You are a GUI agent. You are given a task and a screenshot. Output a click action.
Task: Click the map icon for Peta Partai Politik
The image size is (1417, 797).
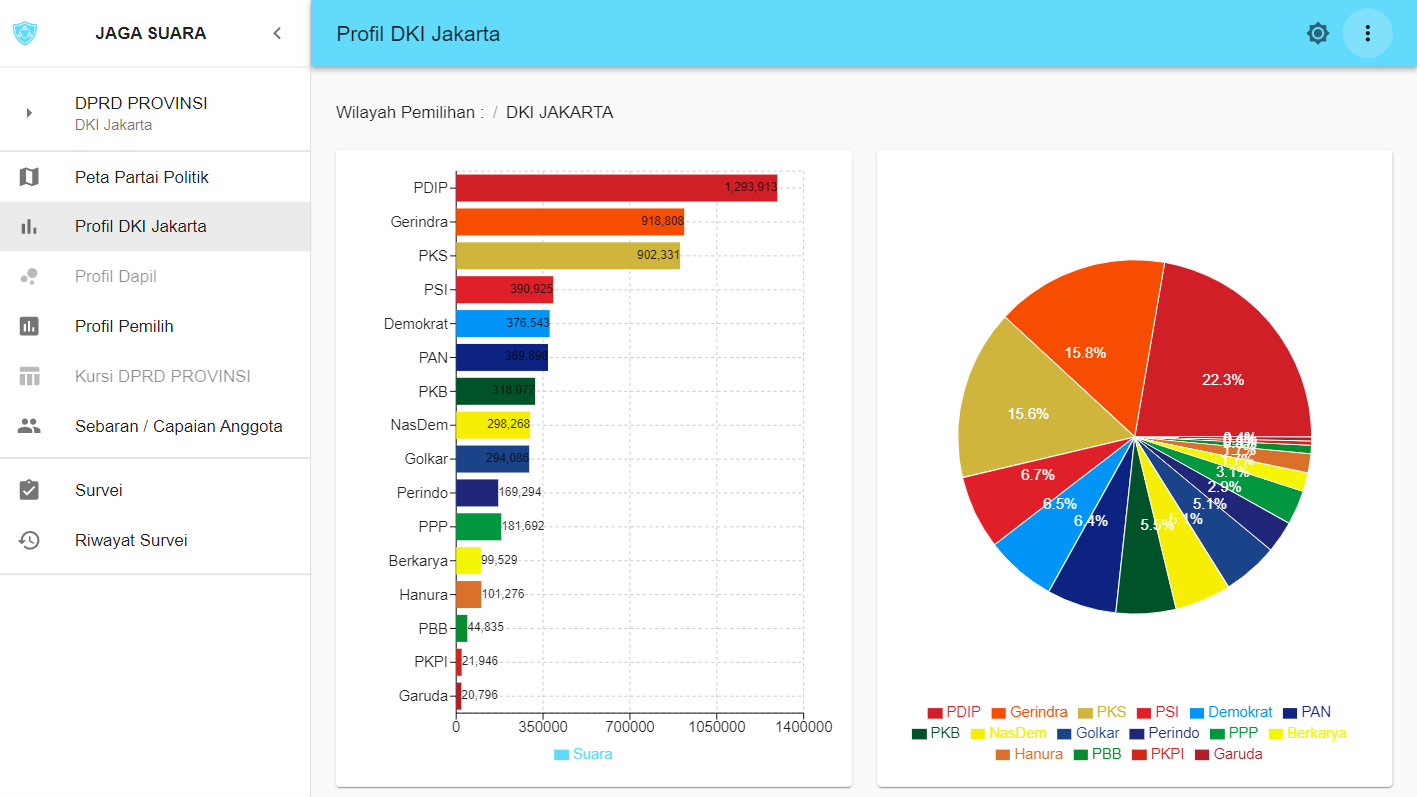point(29,177)
